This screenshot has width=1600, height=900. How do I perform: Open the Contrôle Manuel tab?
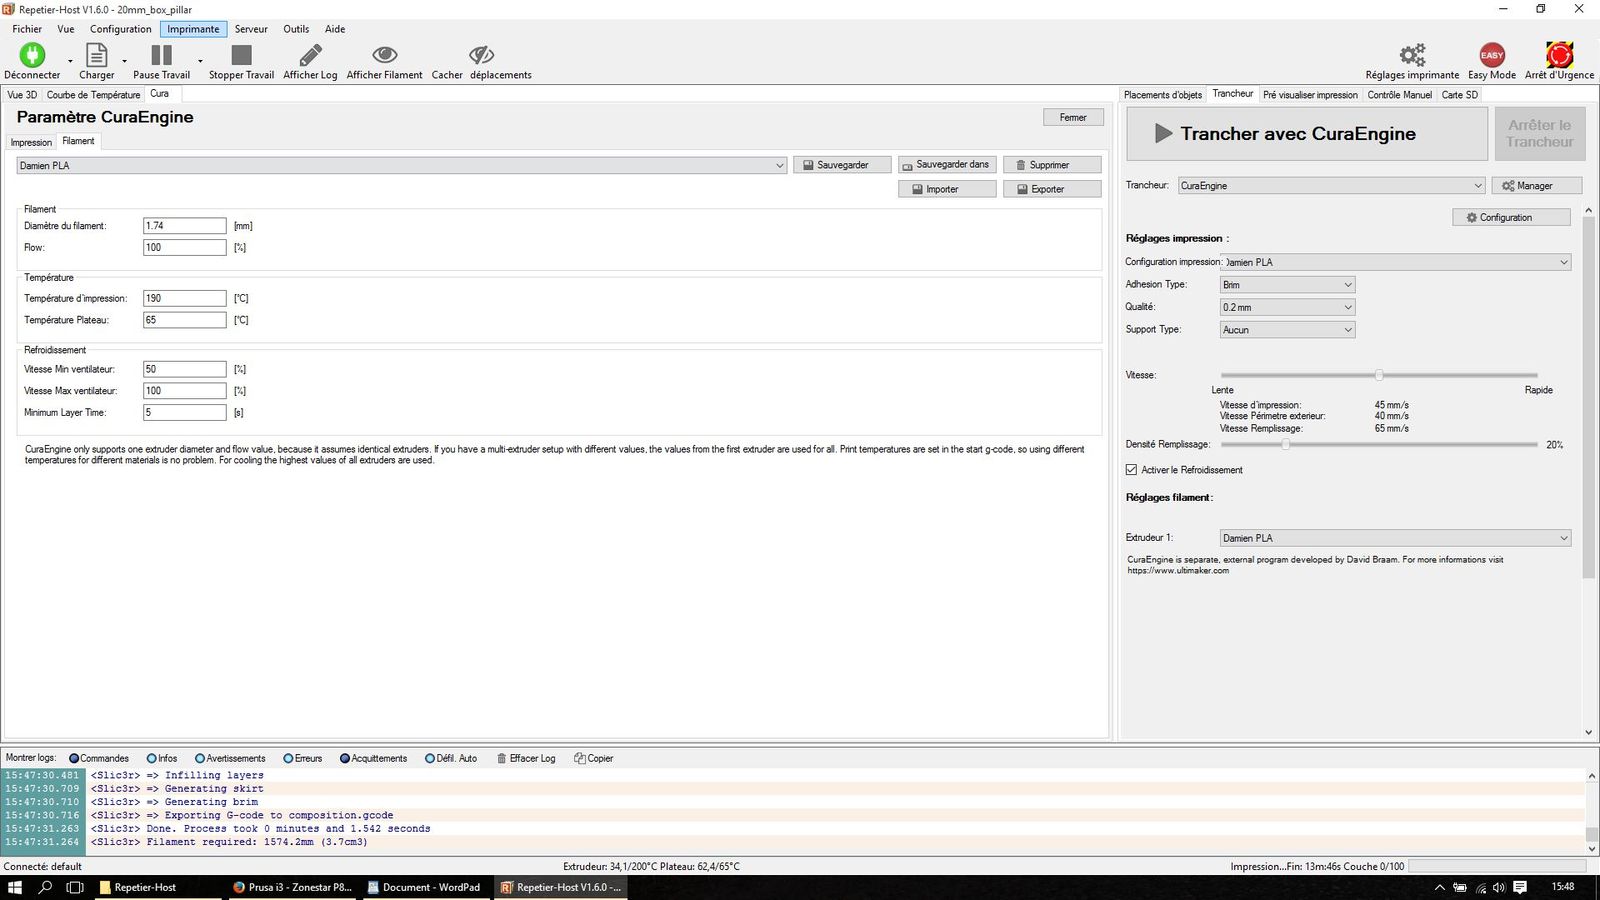(1399, 95)
